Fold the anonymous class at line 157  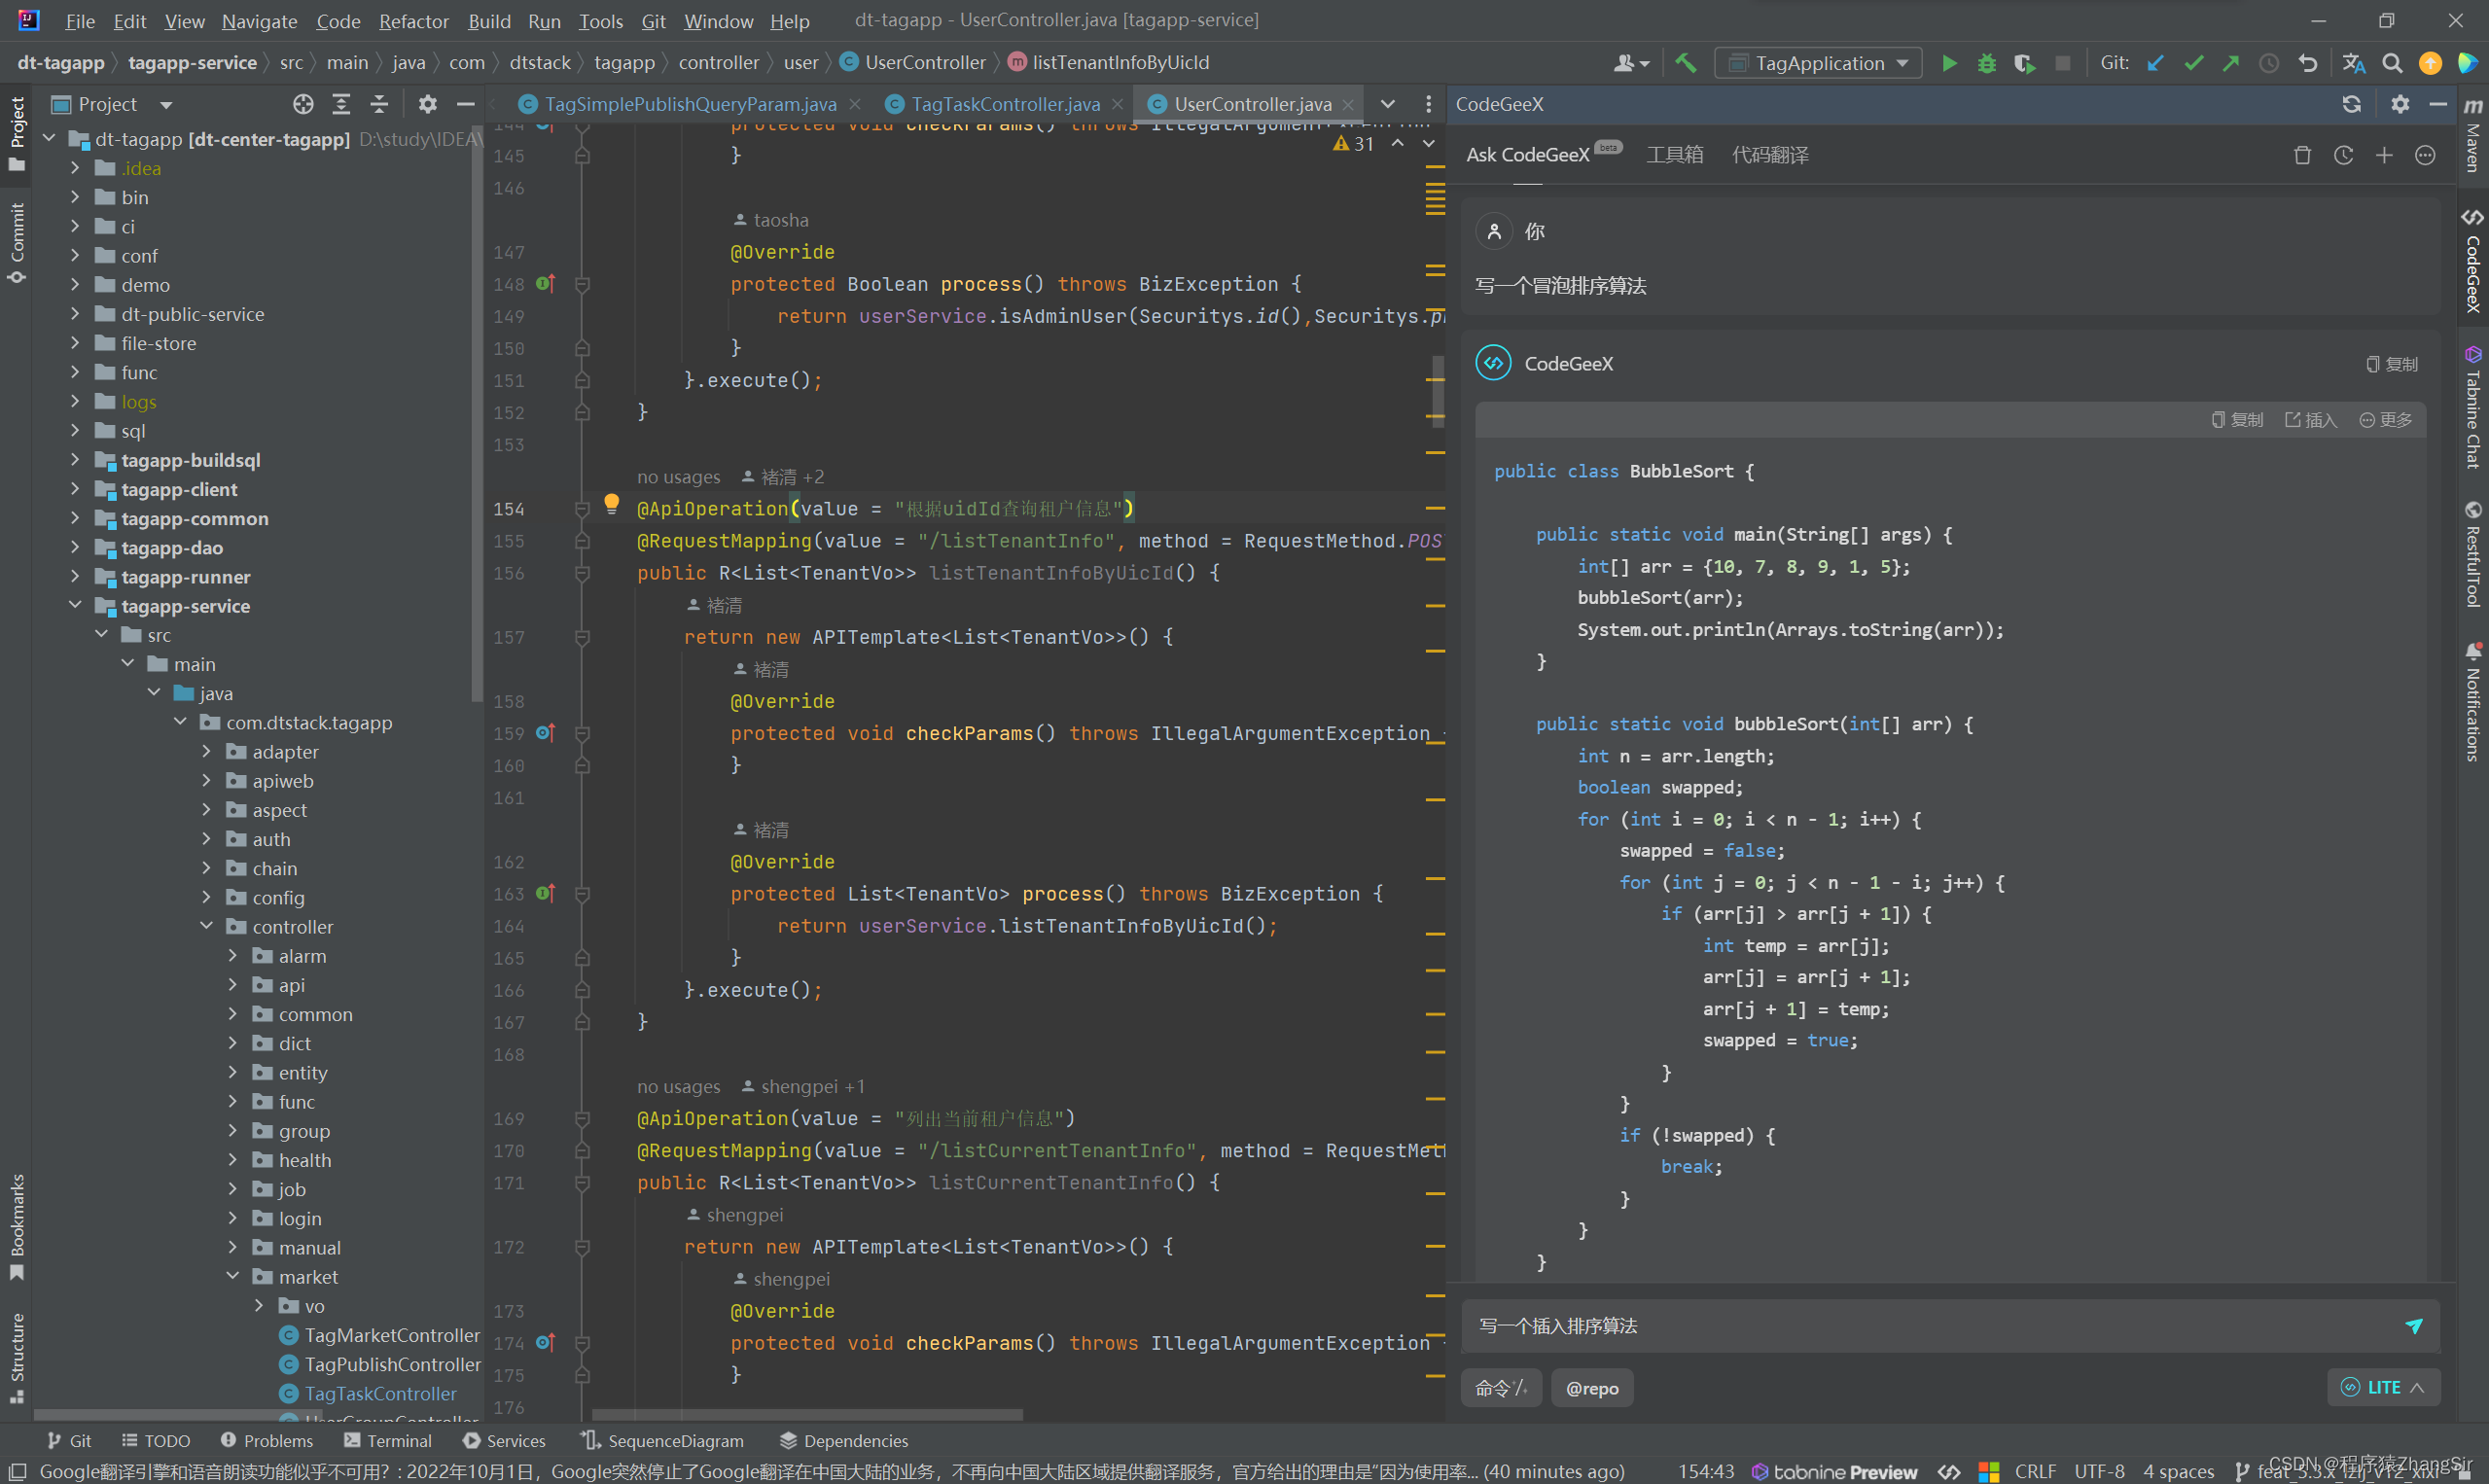(x=582, y=637)
